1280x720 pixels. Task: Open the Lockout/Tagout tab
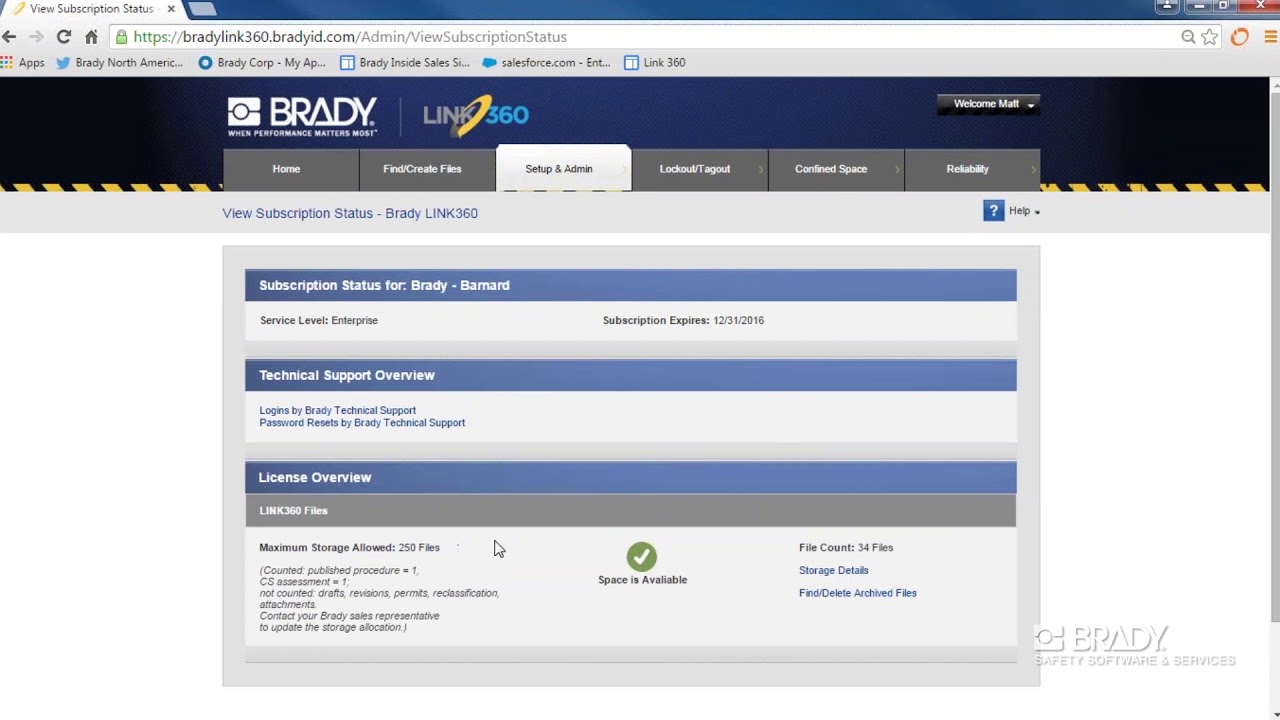(x=699, y=169)
